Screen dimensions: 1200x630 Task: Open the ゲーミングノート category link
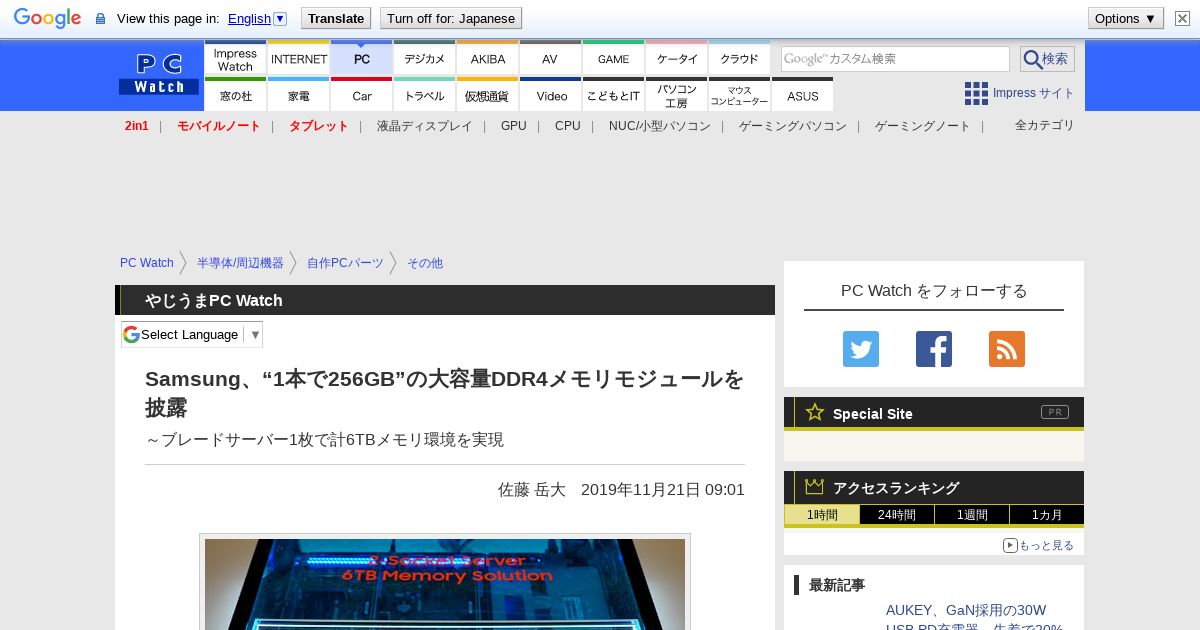[923, 126]
